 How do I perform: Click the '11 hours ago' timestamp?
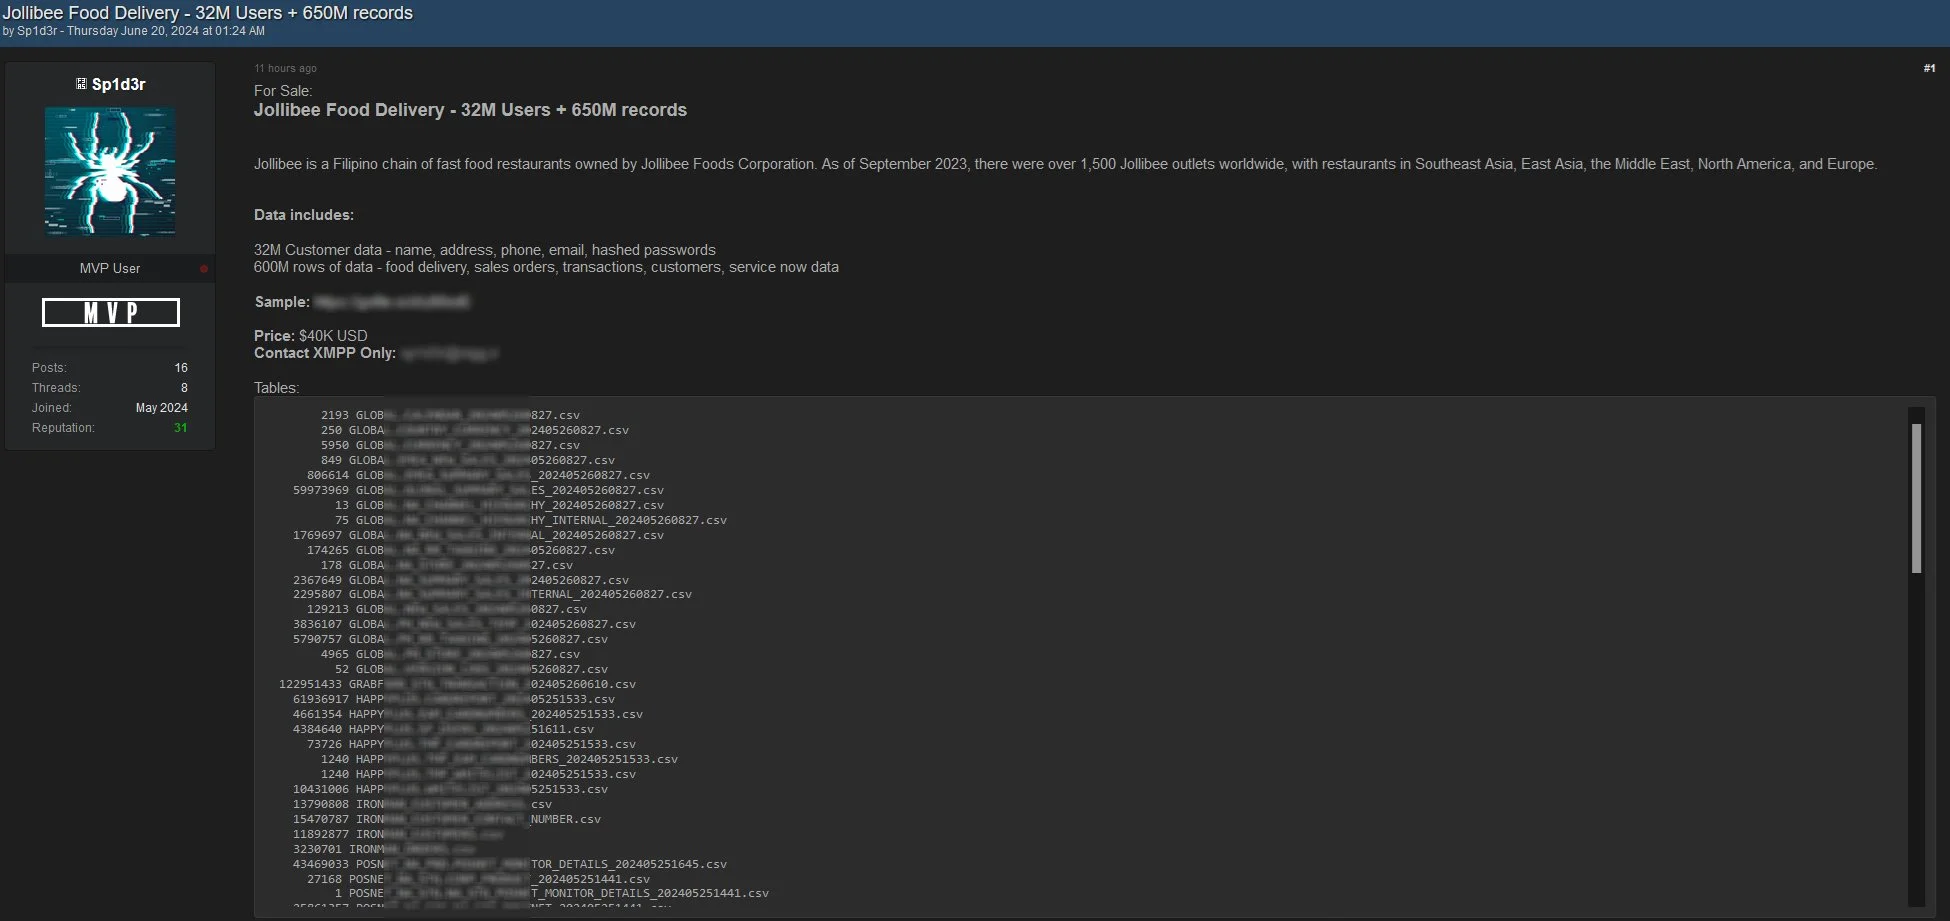tap(285, 68)
